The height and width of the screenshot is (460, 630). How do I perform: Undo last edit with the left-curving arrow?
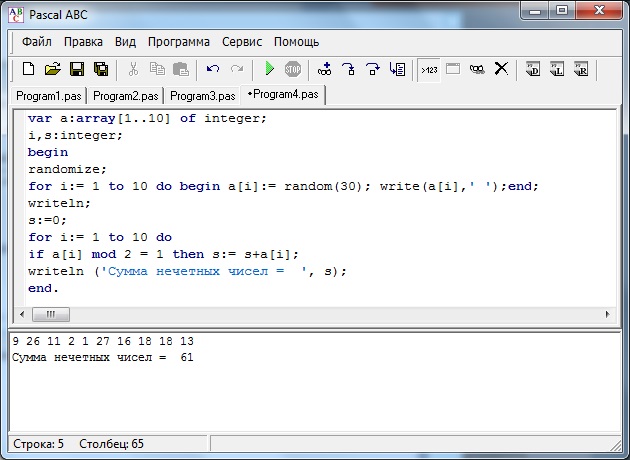click(x=213, y=69)
